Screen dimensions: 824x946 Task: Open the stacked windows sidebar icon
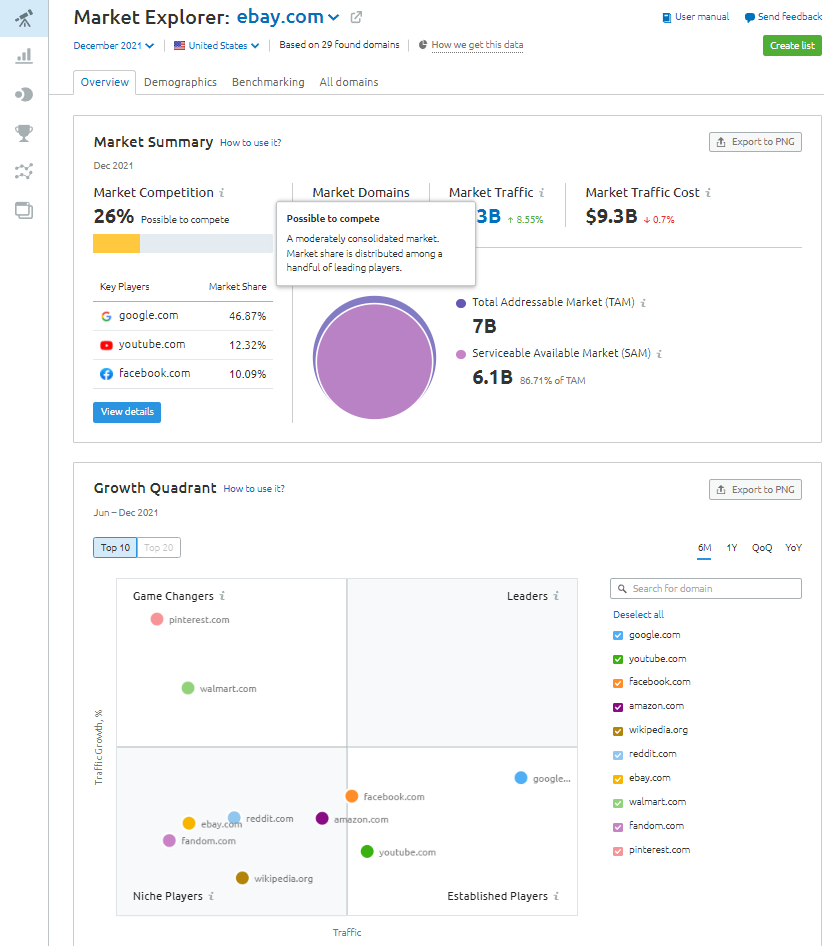tap(24, 210)
